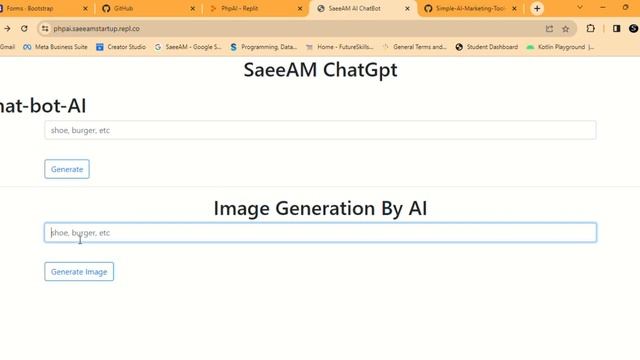Viewport: 640px width, 360px height.
Task: Switch to the Simple-AI-Marketing-Tool tab
Action: (x=471, y=9)
